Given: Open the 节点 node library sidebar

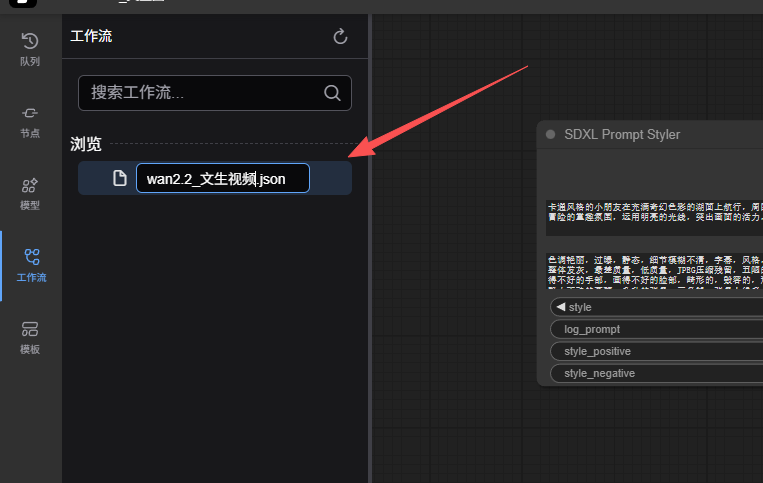Looking at the screenshot, I should [30, 120].
